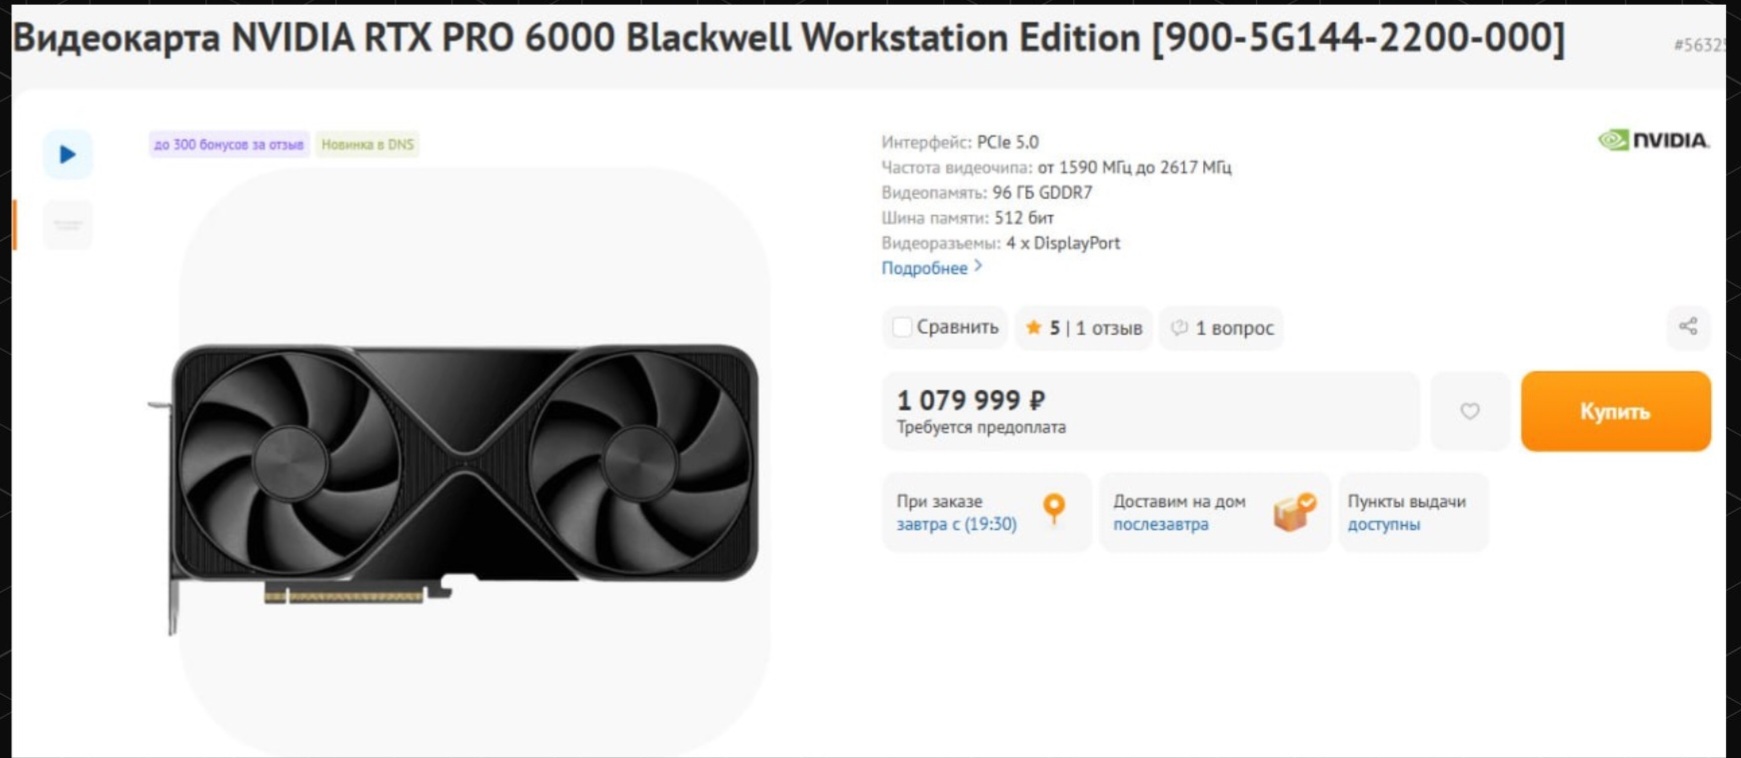Click the до 300 бонусов за отзыв badge
Image resolution: width=1741 pixels, height=758 pixels.
point(228,144)
